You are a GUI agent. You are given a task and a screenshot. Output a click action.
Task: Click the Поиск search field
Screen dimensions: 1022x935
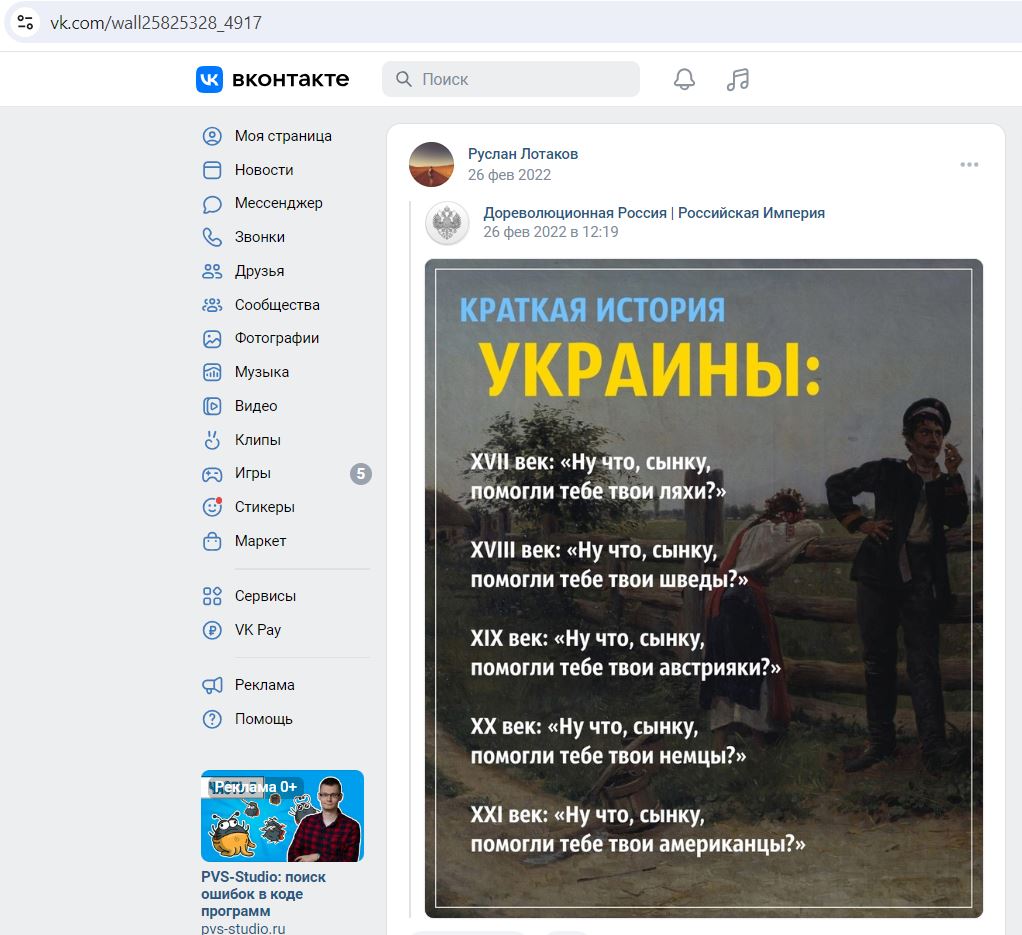pos(510,79)
